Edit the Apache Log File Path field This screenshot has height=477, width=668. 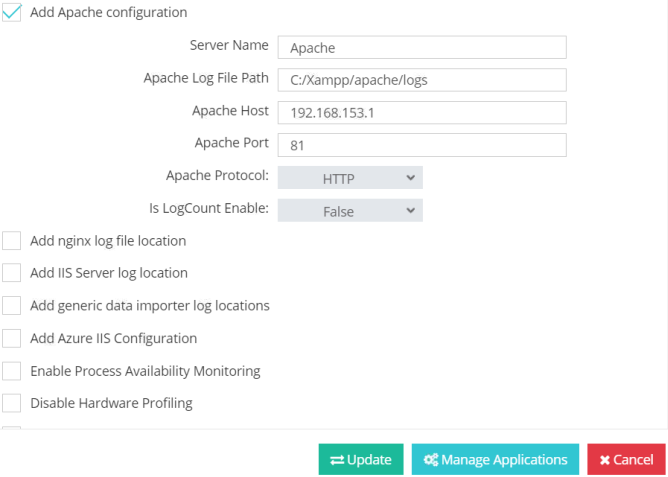[422, 80]
